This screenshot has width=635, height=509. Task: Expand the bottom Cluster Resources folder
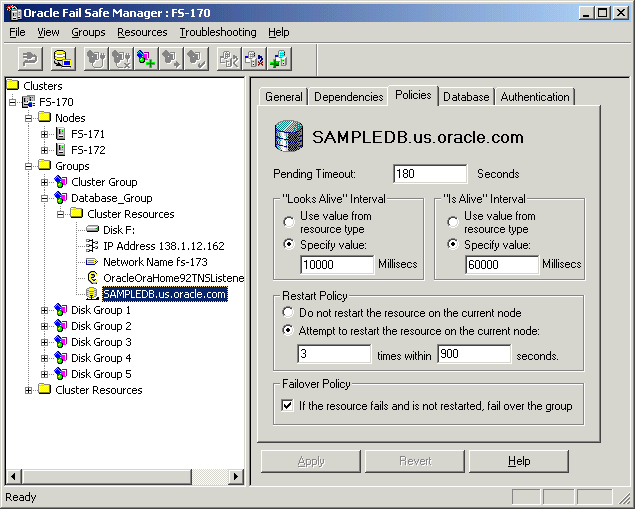[x=28, y=390]
